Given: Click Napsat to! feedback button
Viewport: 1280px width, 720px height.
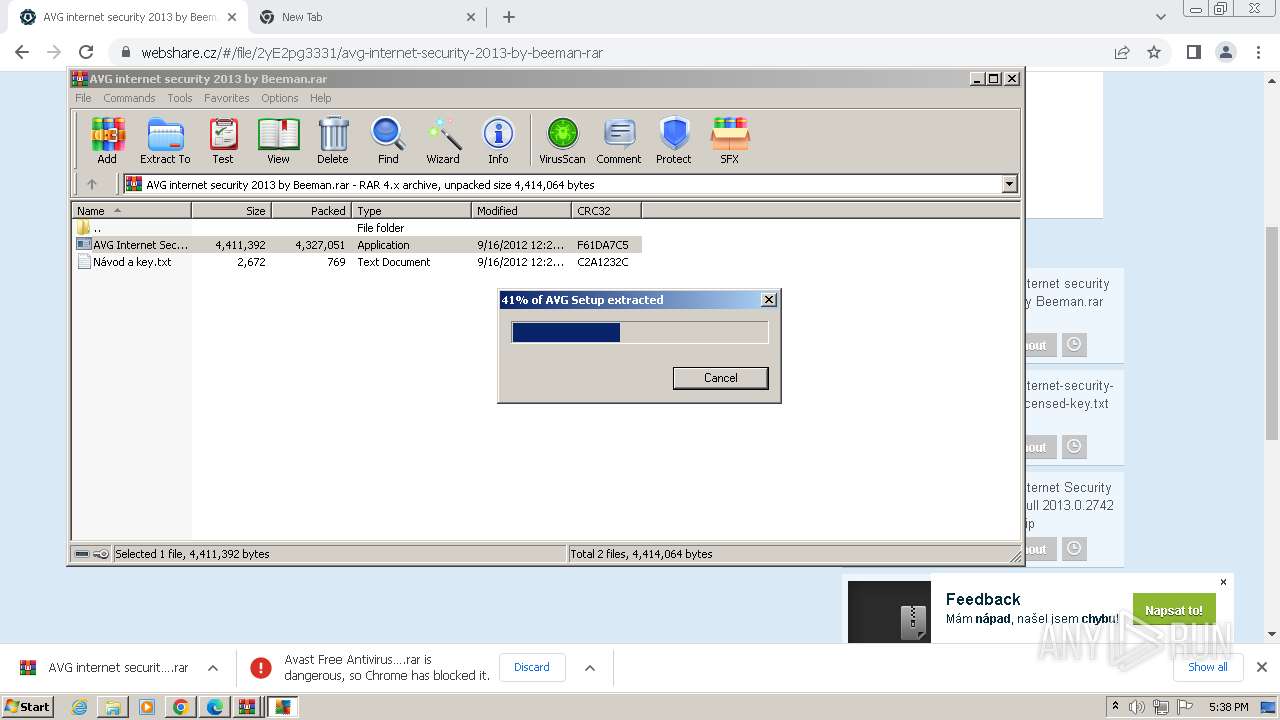Looking at the screenshot, I should [1174, 610].
